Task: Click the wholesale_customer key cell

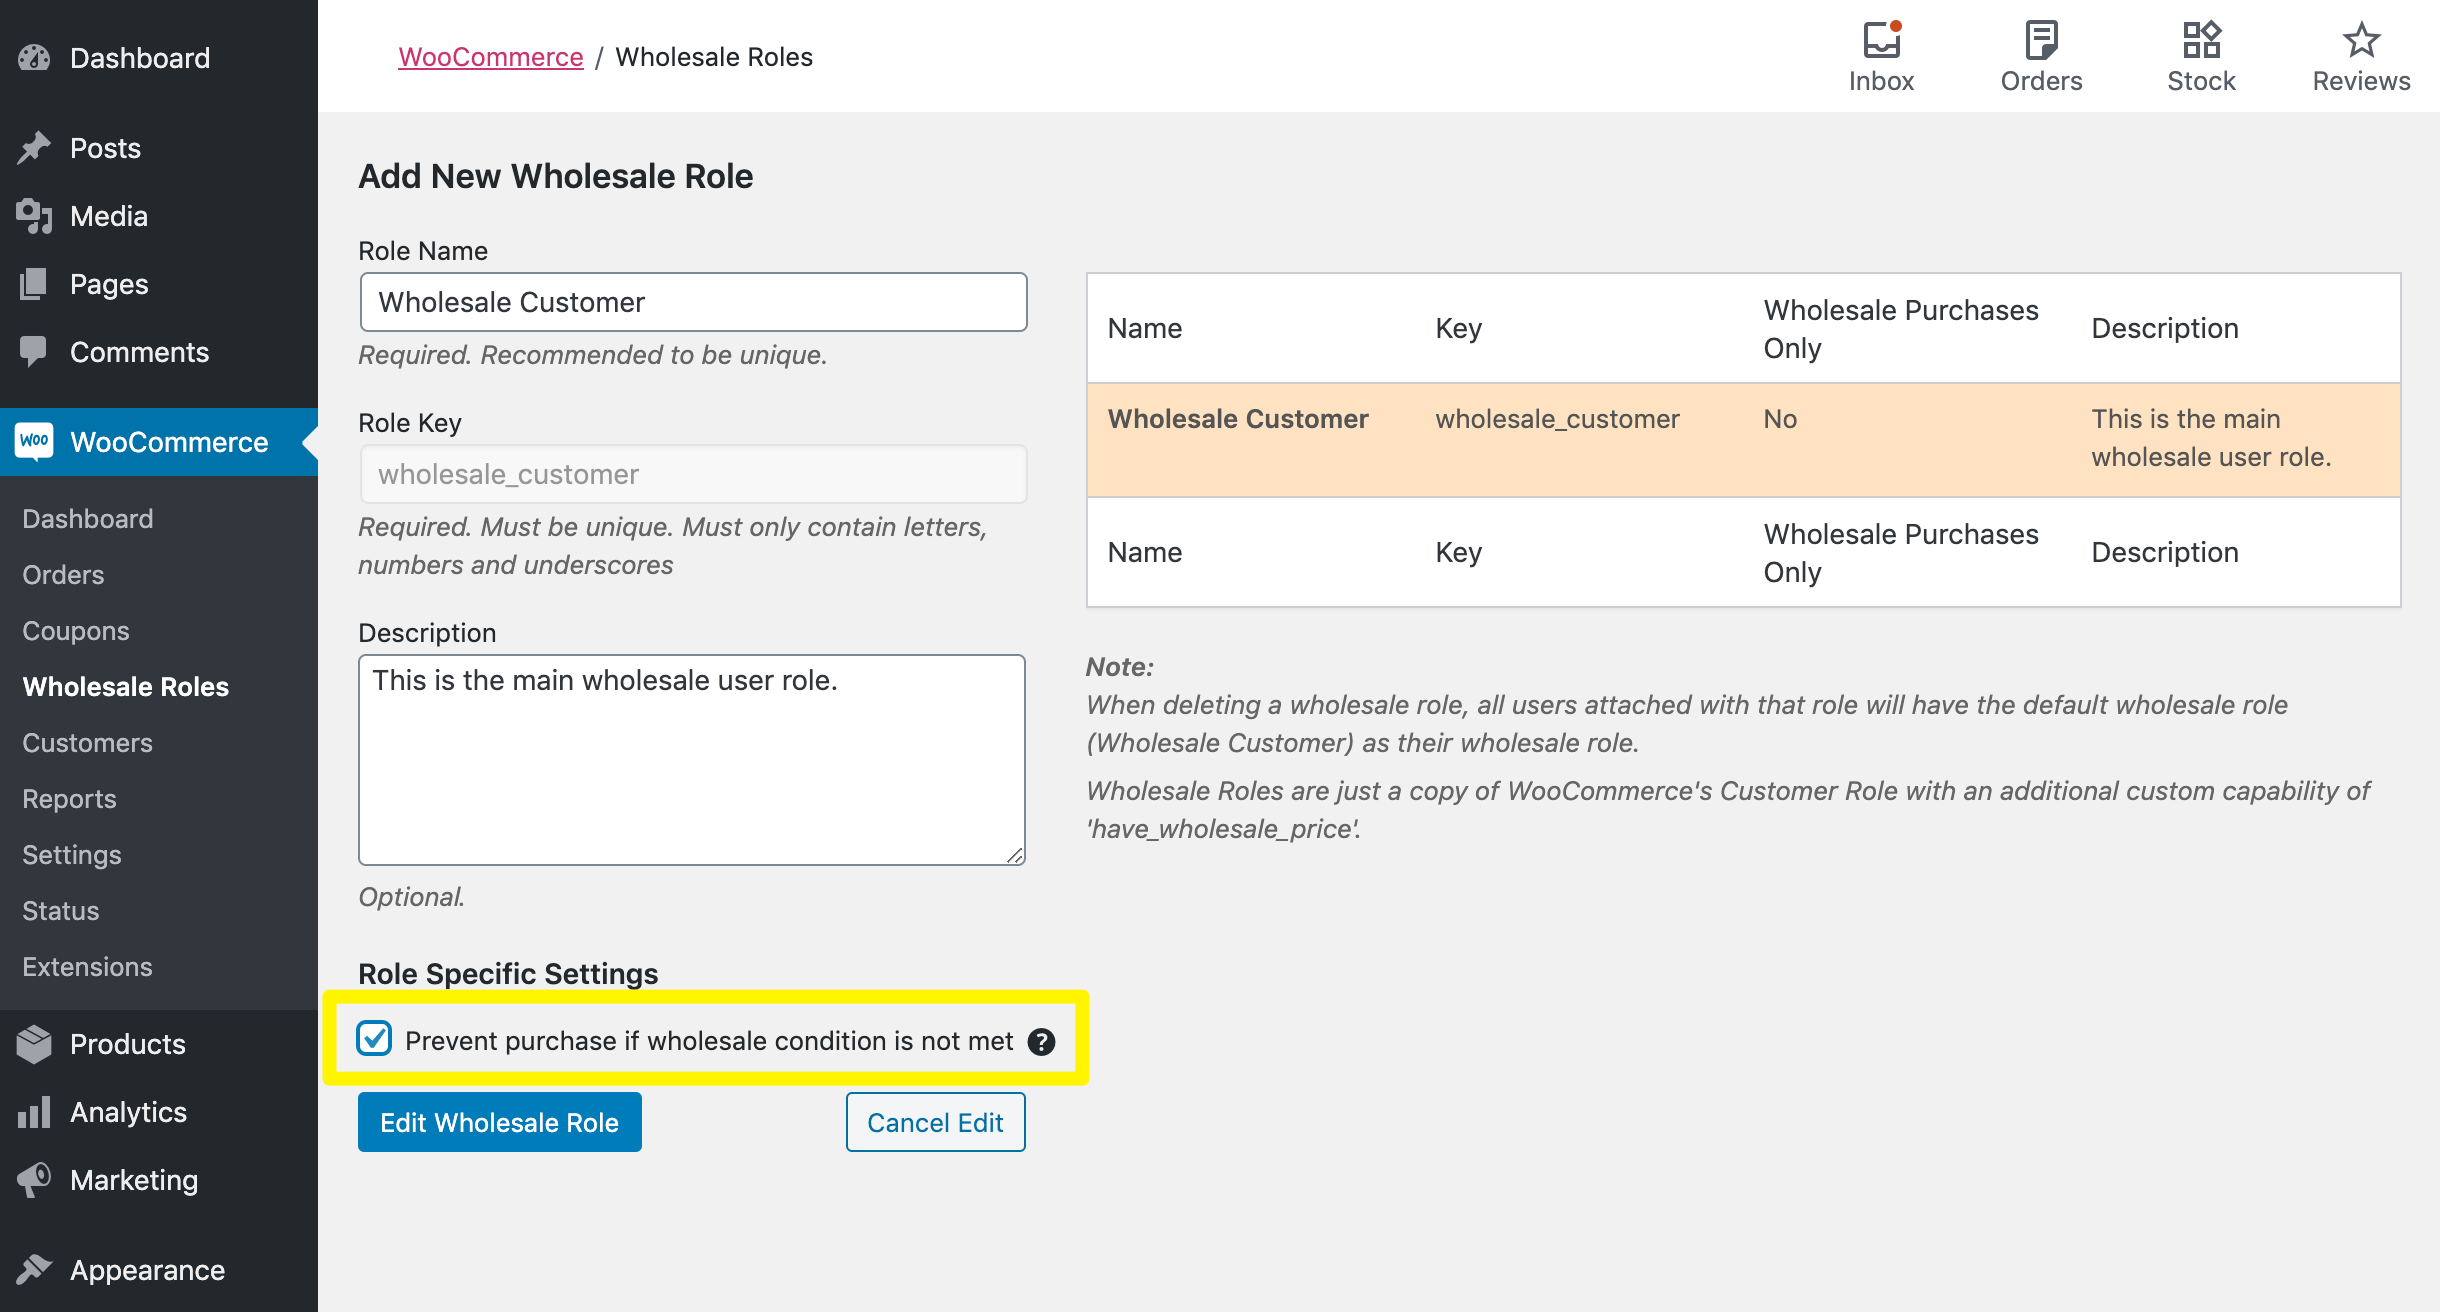Action: [1558, 419]
